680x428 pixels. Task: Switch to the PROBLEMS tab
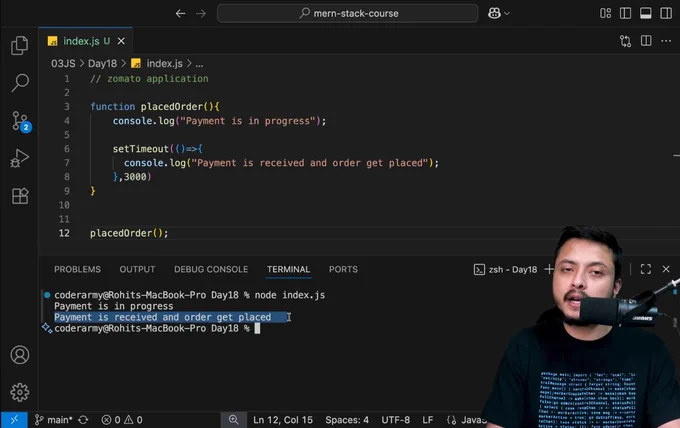click(77, 269)
